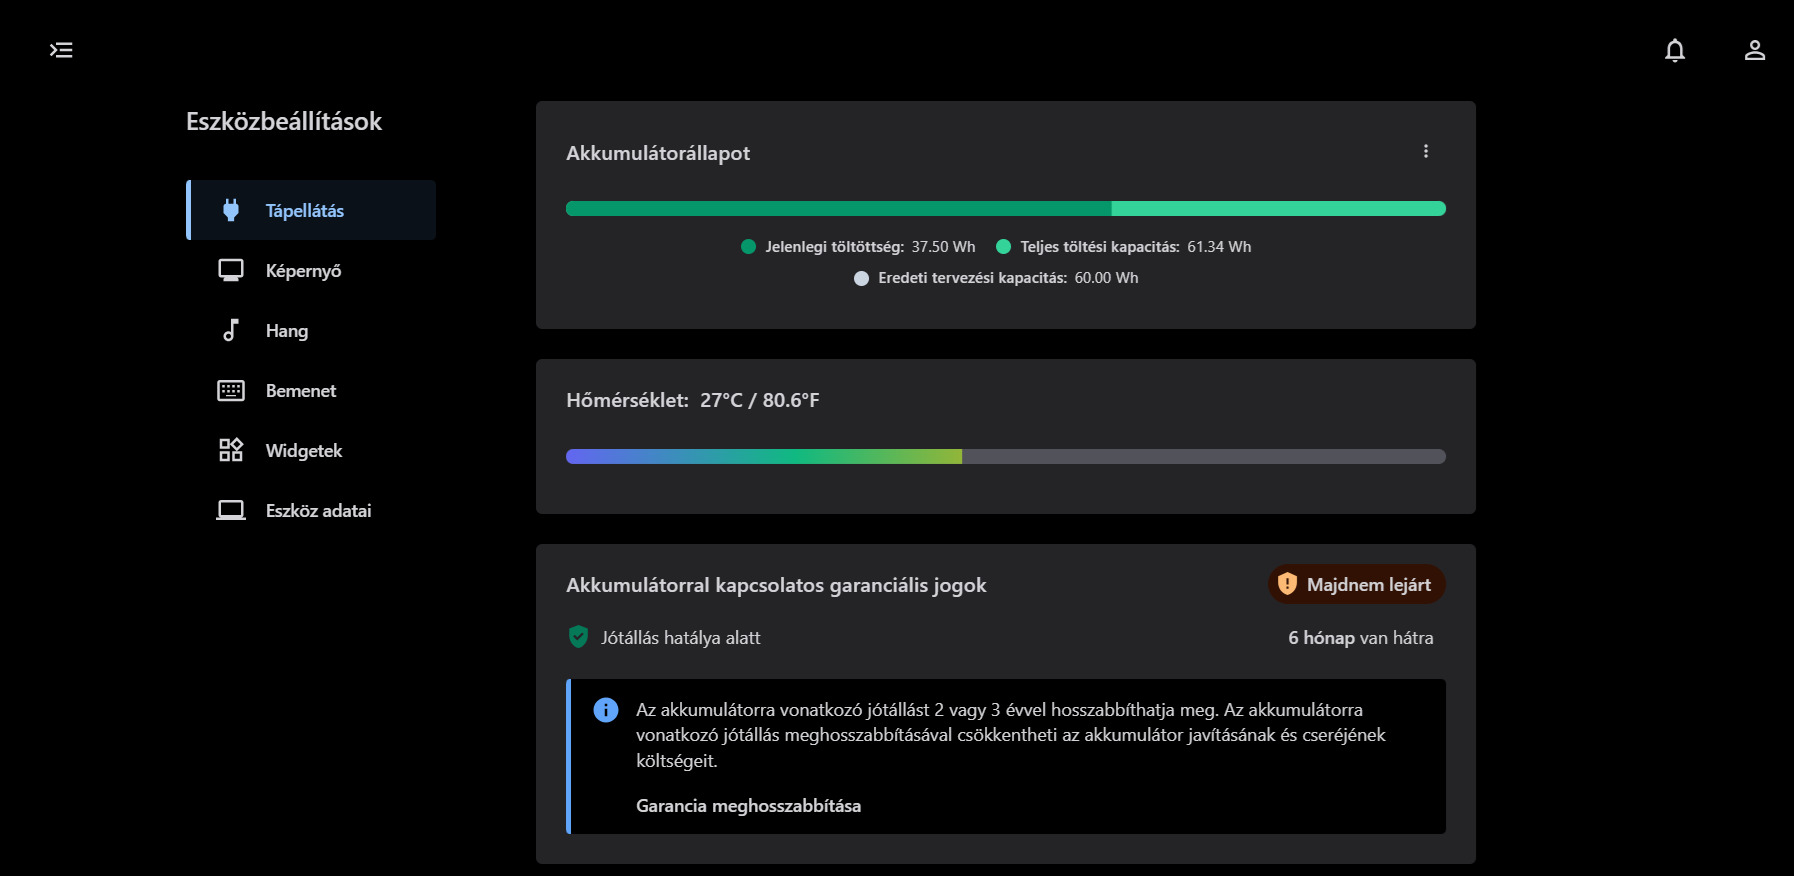The image size is (1794, 876).
Task: Click the keyboard icon beside Bemenet
Action: pyautogui.click(x=231, y=390)
